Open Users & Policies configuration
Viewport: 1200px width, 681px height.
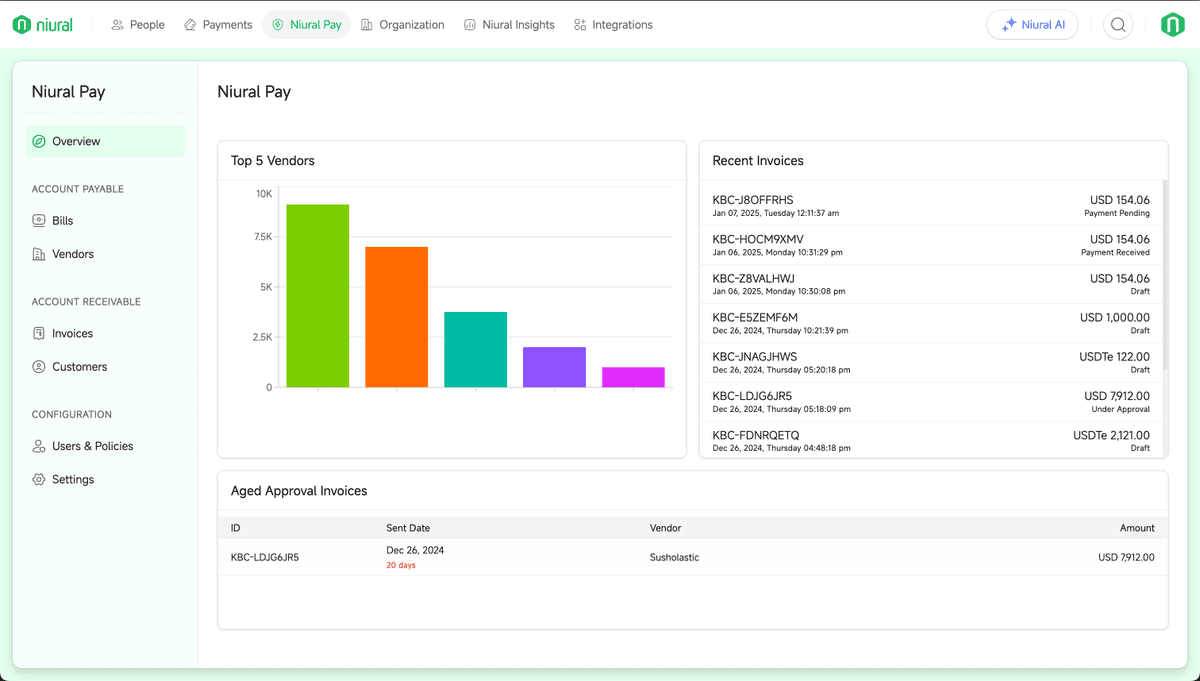point(106,446)
